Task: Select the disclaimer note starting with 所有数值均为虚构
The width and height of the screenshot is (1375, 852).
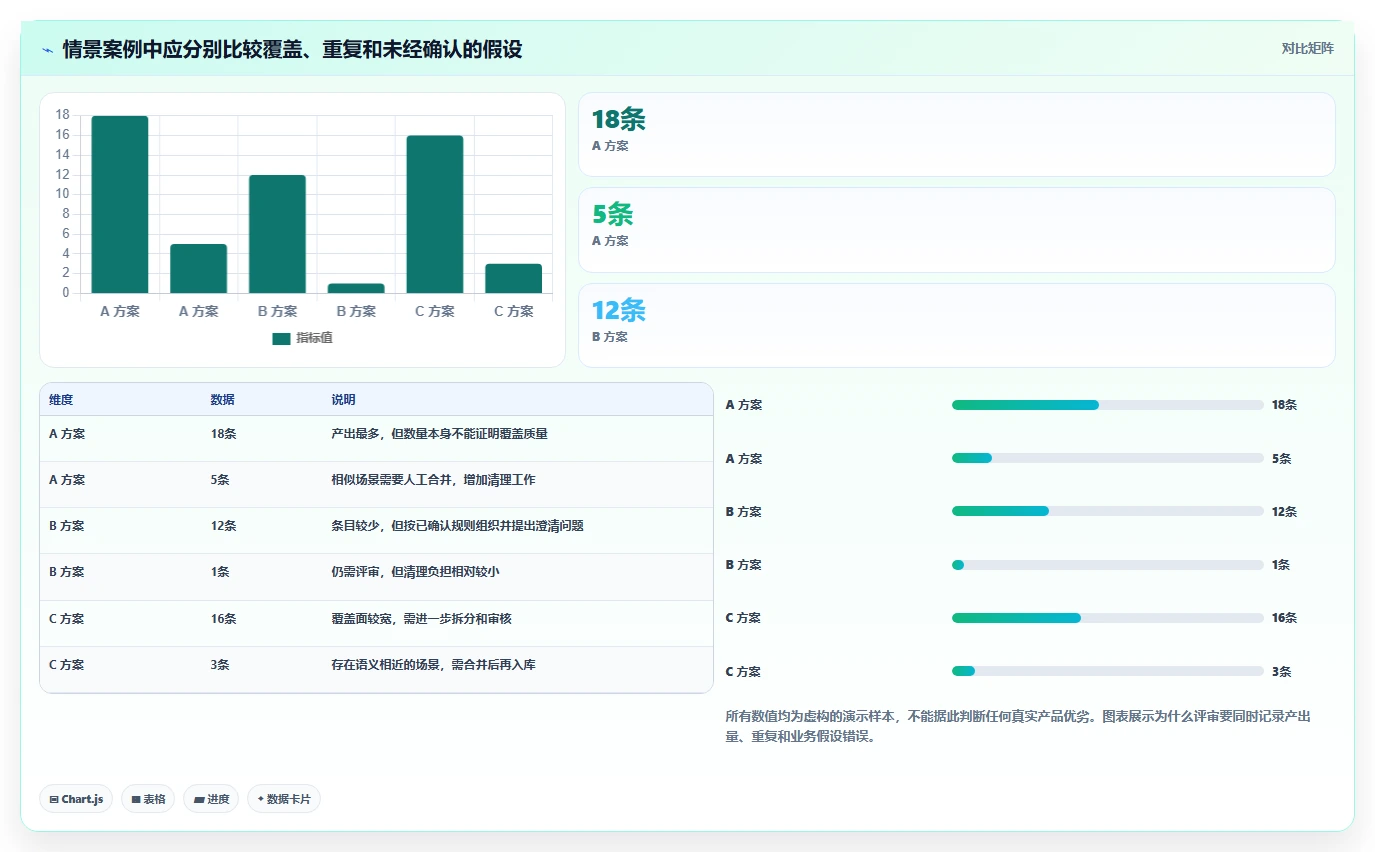Action: pyautogui.click(x=1018, y=727)
